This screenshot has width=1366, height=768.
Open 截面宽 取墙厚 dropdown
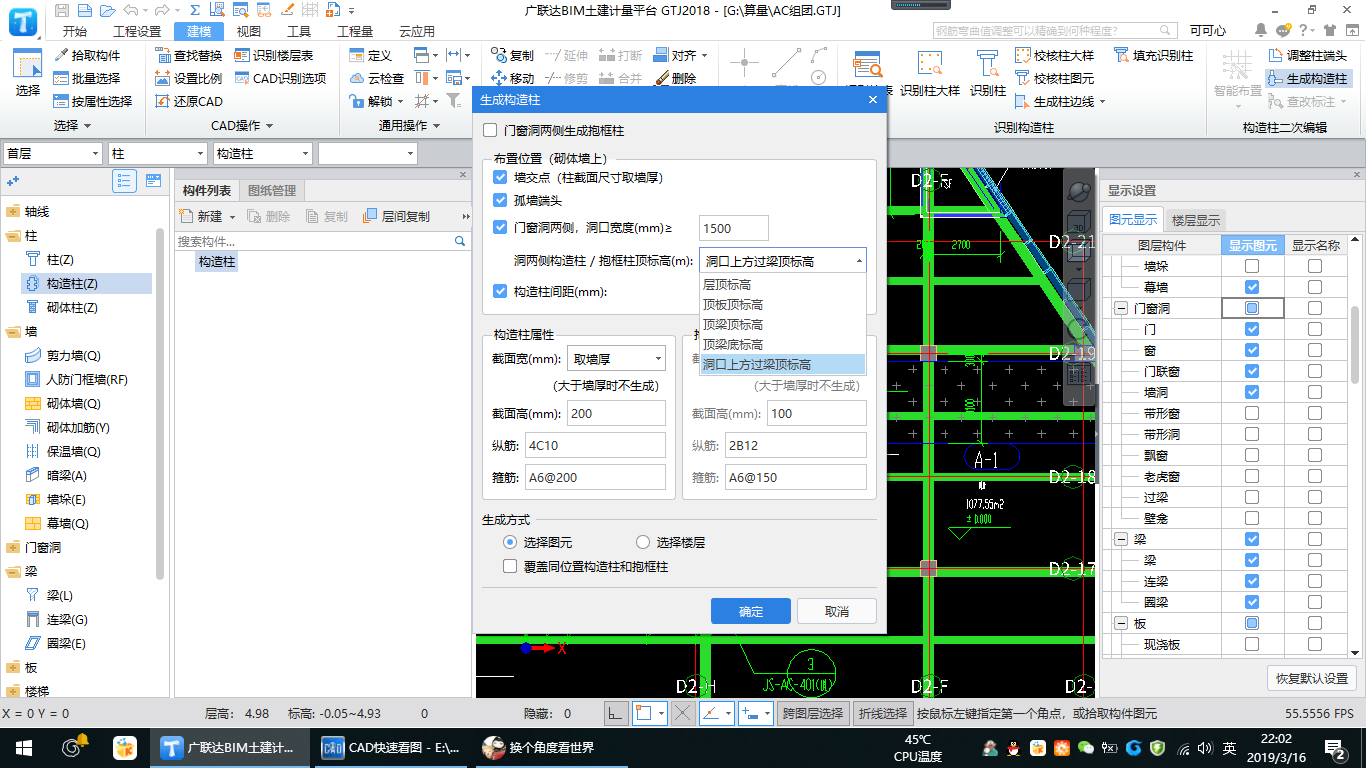point(616,358)
